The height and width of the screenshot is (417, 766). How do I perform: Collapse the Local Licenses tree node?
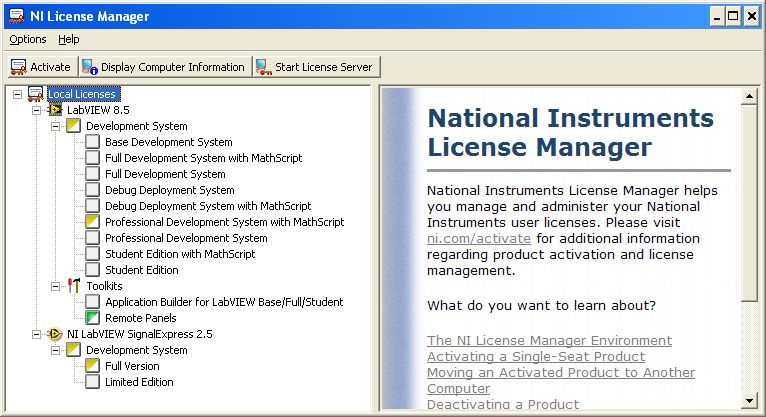click(18, 94)
